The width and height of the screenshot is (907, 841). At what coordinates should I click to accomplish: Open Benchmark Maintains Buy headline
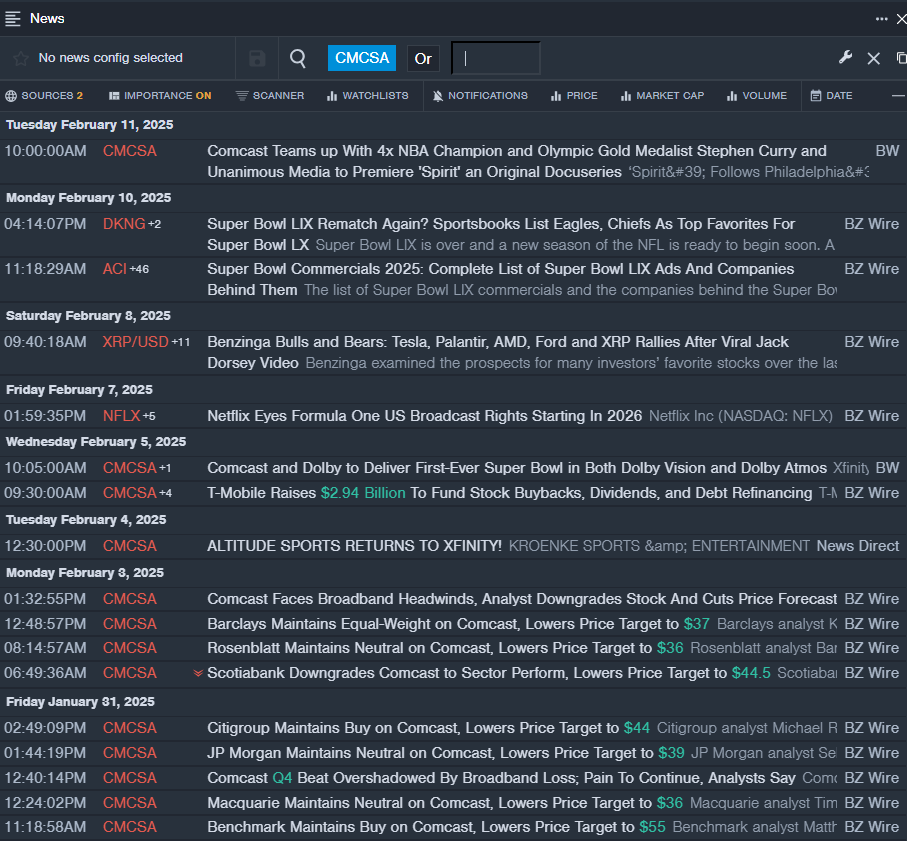[436, 827]
